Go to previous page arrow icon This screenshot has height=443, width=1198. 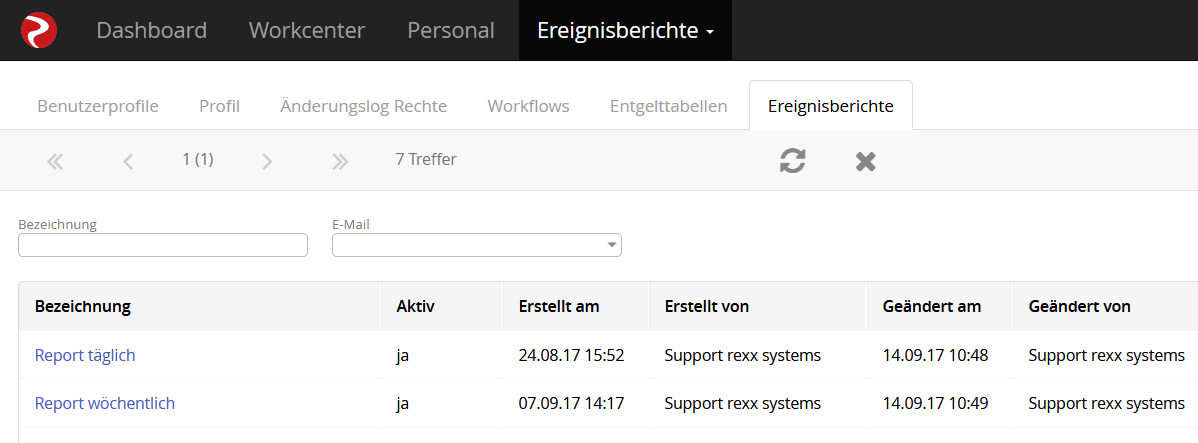pyautogui.click(x=128, y=161)
